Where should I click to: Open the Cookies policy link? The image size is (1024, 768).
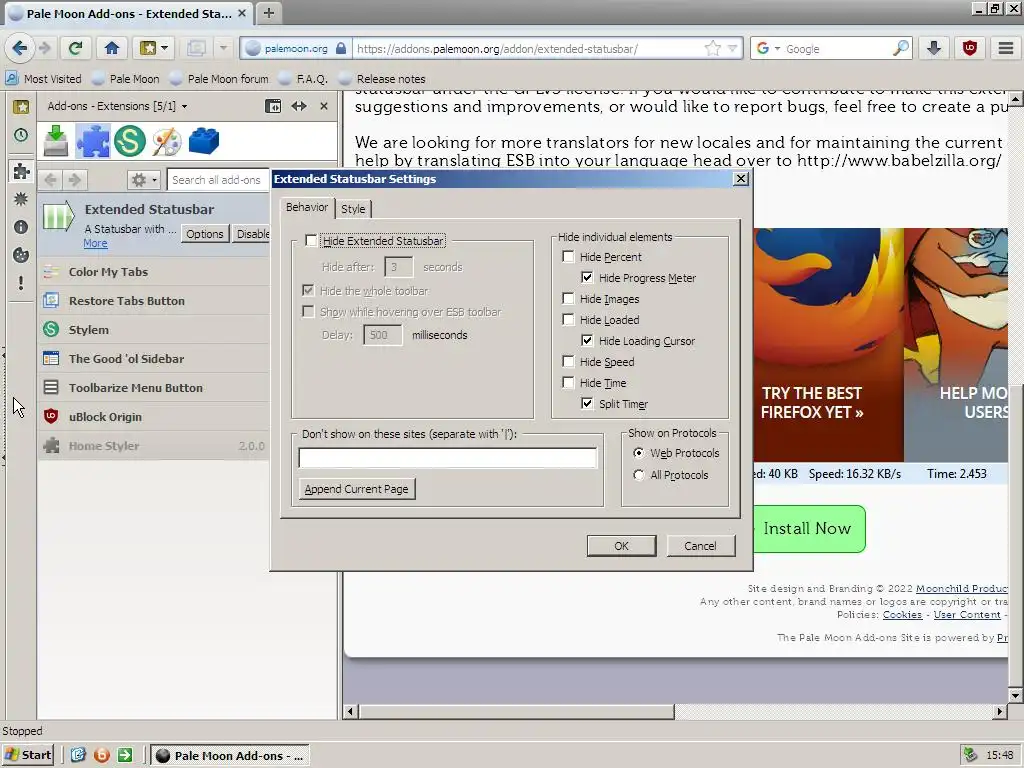click(x=902, y=615)
